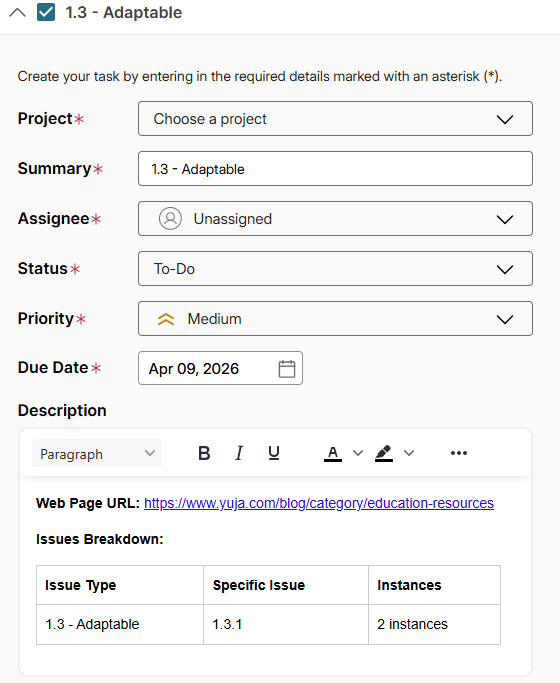560x683 pixels.
Task: Open the yuja.com education-resources link
Action: pos(319,503)
